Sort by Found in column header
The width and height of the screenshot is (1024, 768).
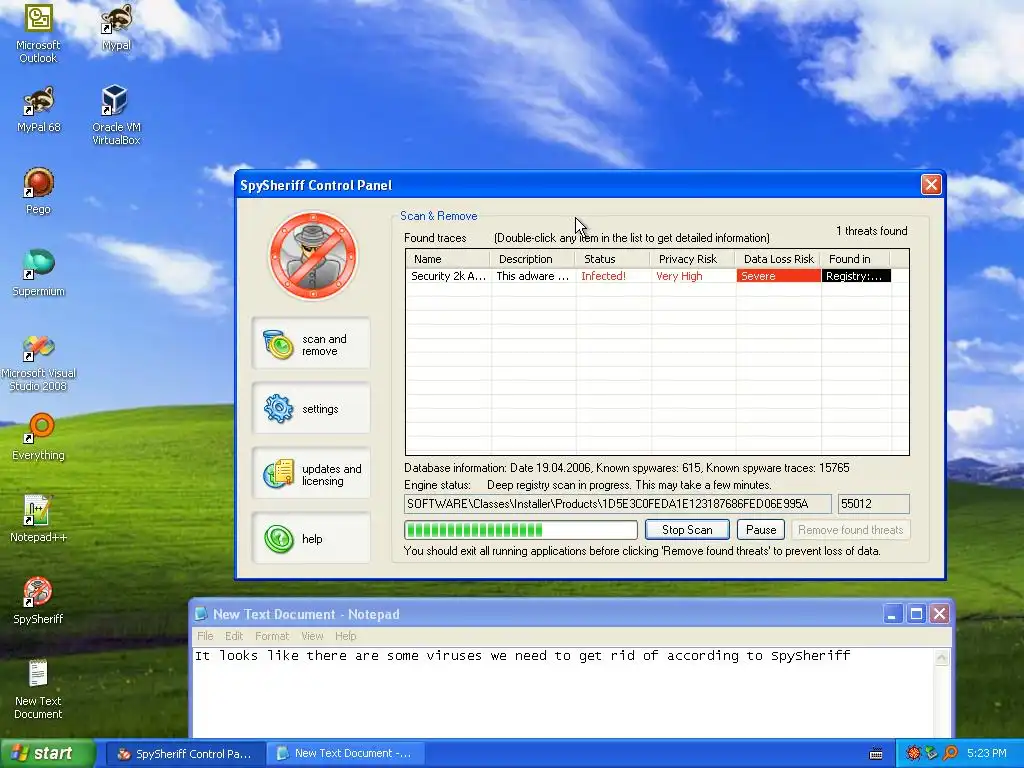(x=856, y=259)
